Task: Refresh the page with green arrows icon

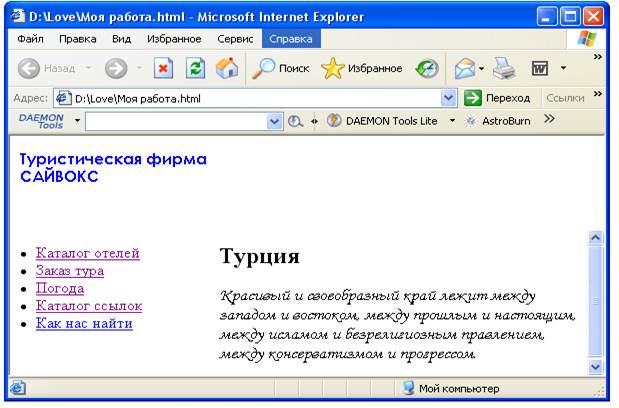Action: pos(195,68)
